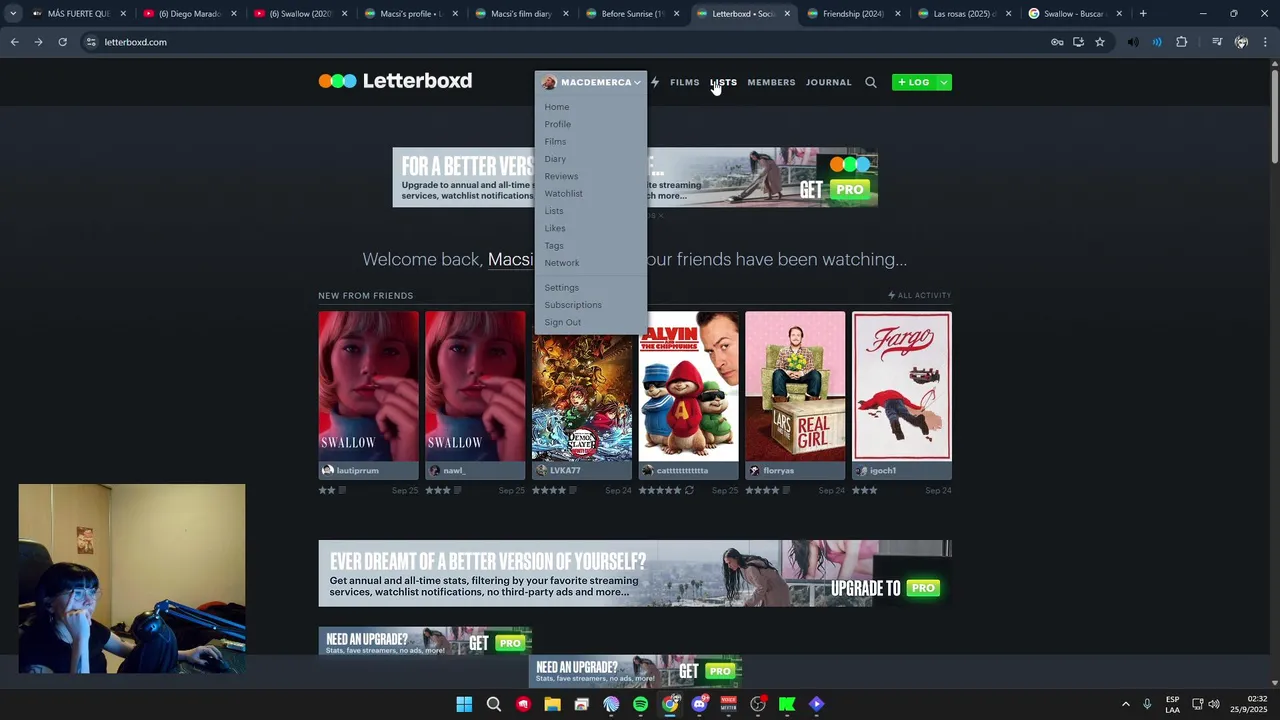Collapse the MACDEMERCA account dropdown
This screenshot has width=1280, height=720.
pyautogui.click(x=591, y=82)
